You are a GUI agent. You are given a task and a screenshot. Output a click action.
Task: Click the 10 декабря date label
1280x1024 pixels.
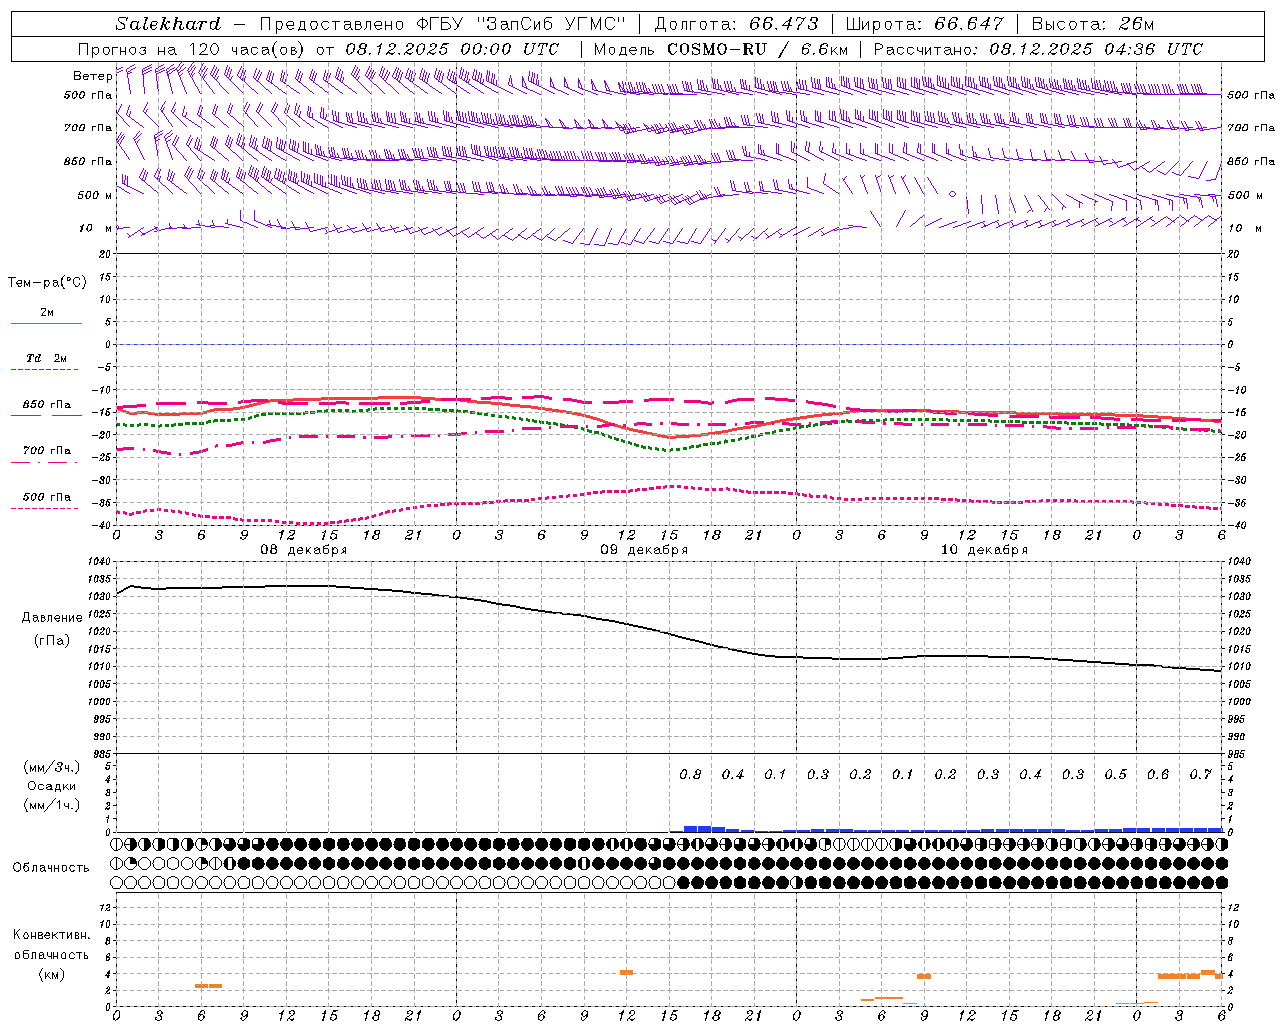(x=984, y=550)
